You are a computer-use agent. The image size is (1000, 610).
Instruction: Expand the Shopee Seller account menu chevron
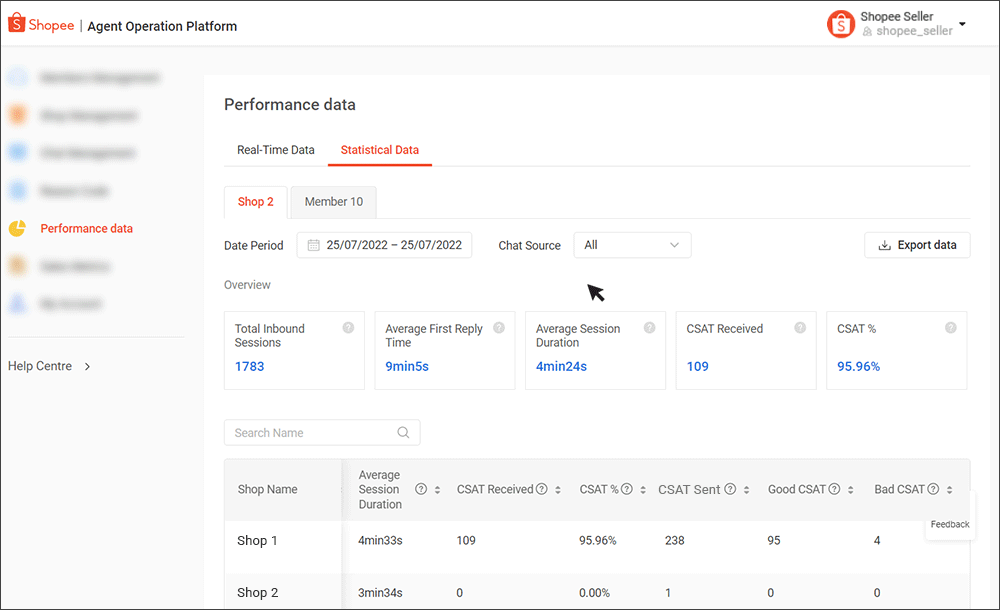pyautogui.click(x=961, y=22)
